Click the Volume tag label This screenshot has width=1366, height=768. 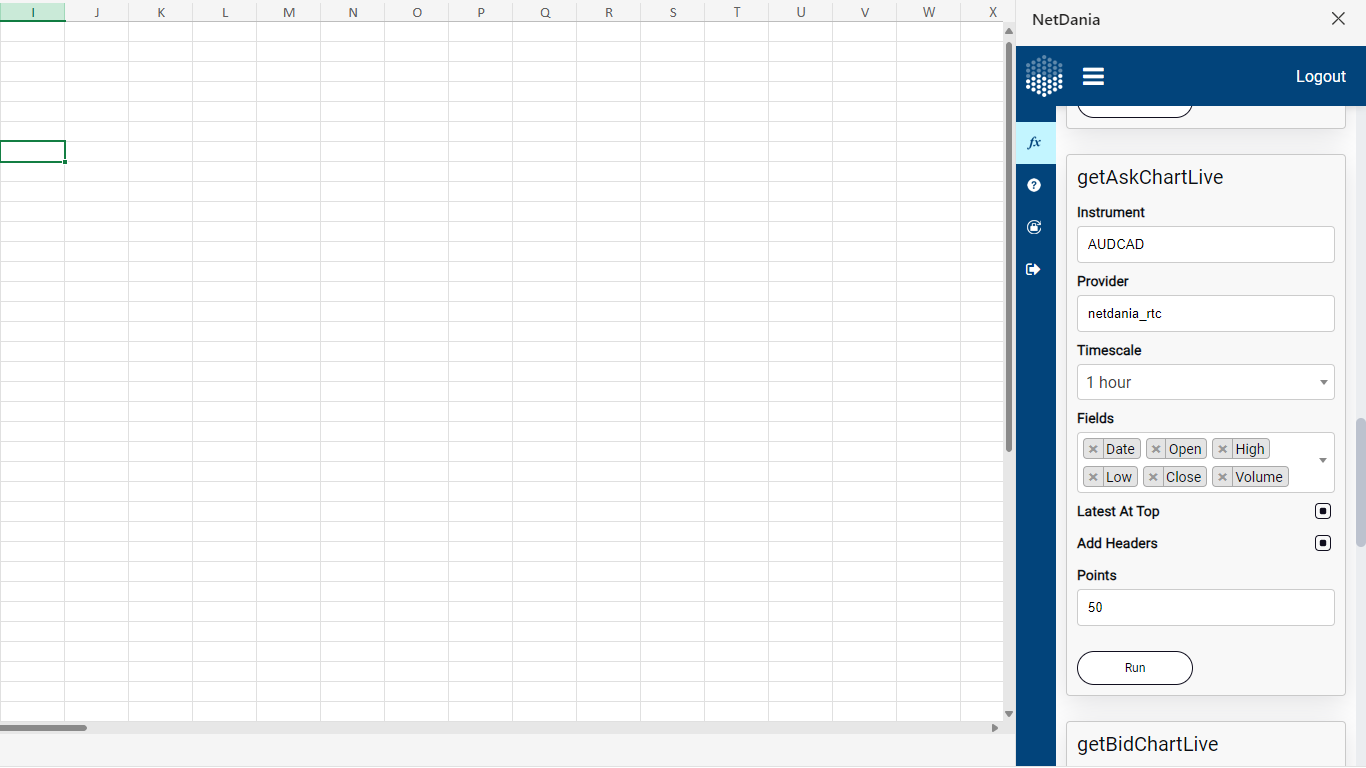click(1259, 477)
